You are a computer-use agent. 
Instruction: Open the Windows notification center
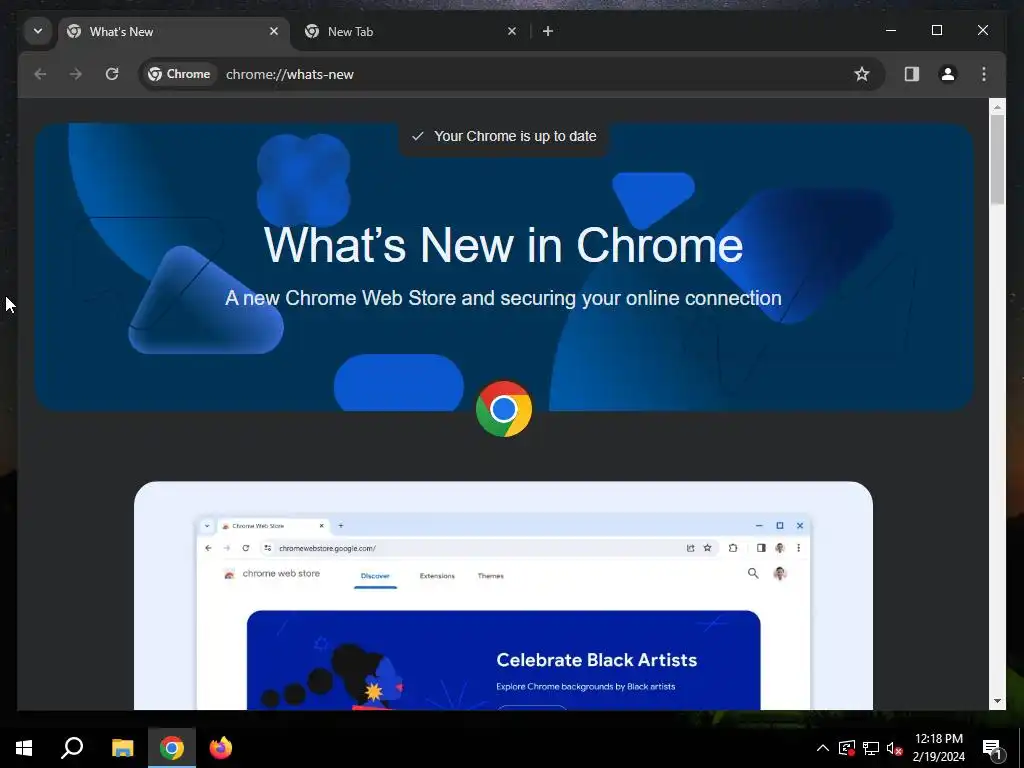tap(993, 748)
